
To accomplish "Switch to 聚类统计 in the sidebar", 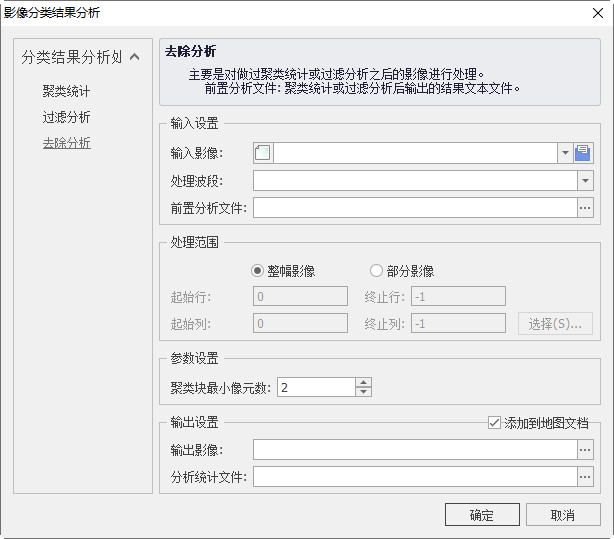I will click(66, 91).
